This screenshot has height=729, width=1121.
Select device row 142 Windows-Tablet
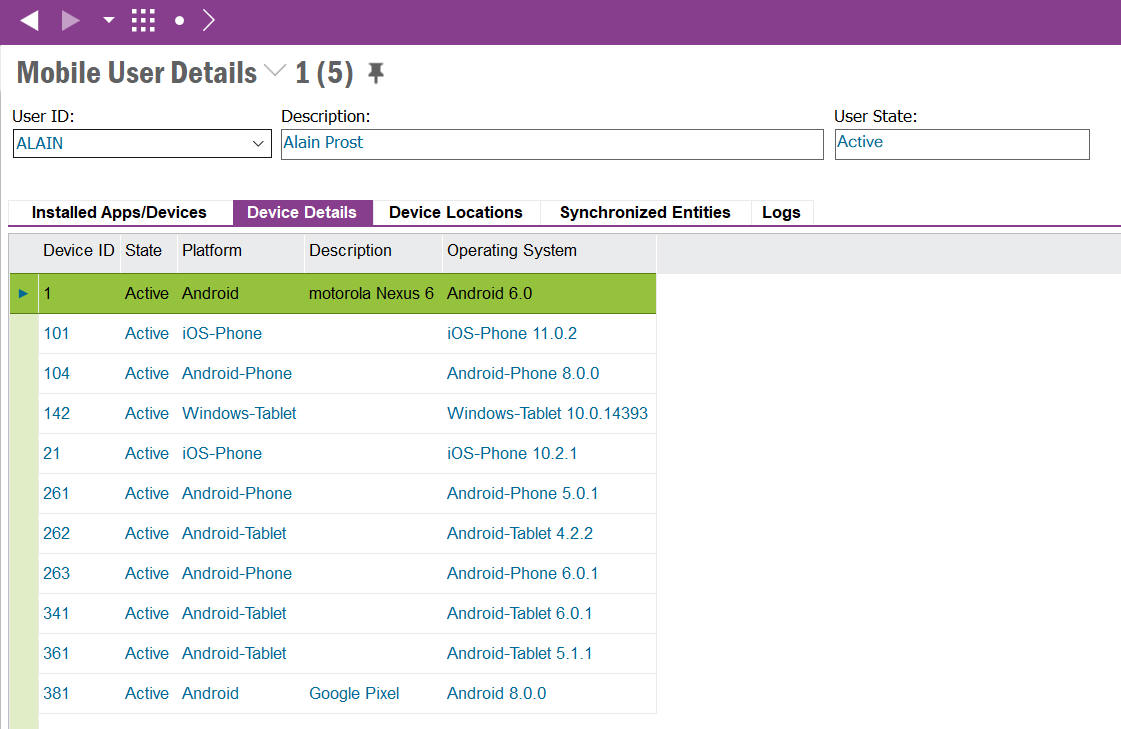(239, 413)
